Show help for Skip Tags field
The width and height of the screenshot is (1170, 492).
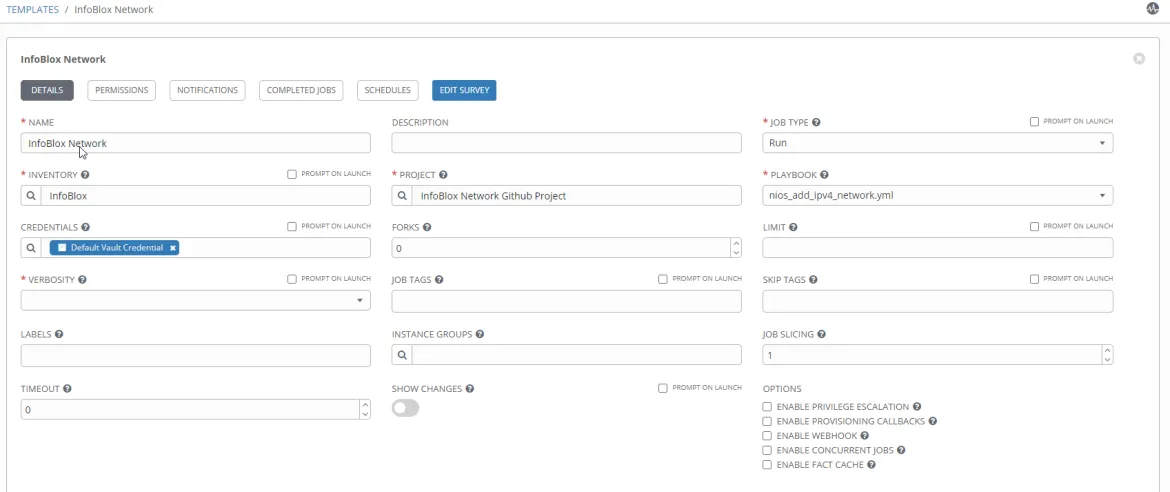point(813,279)
